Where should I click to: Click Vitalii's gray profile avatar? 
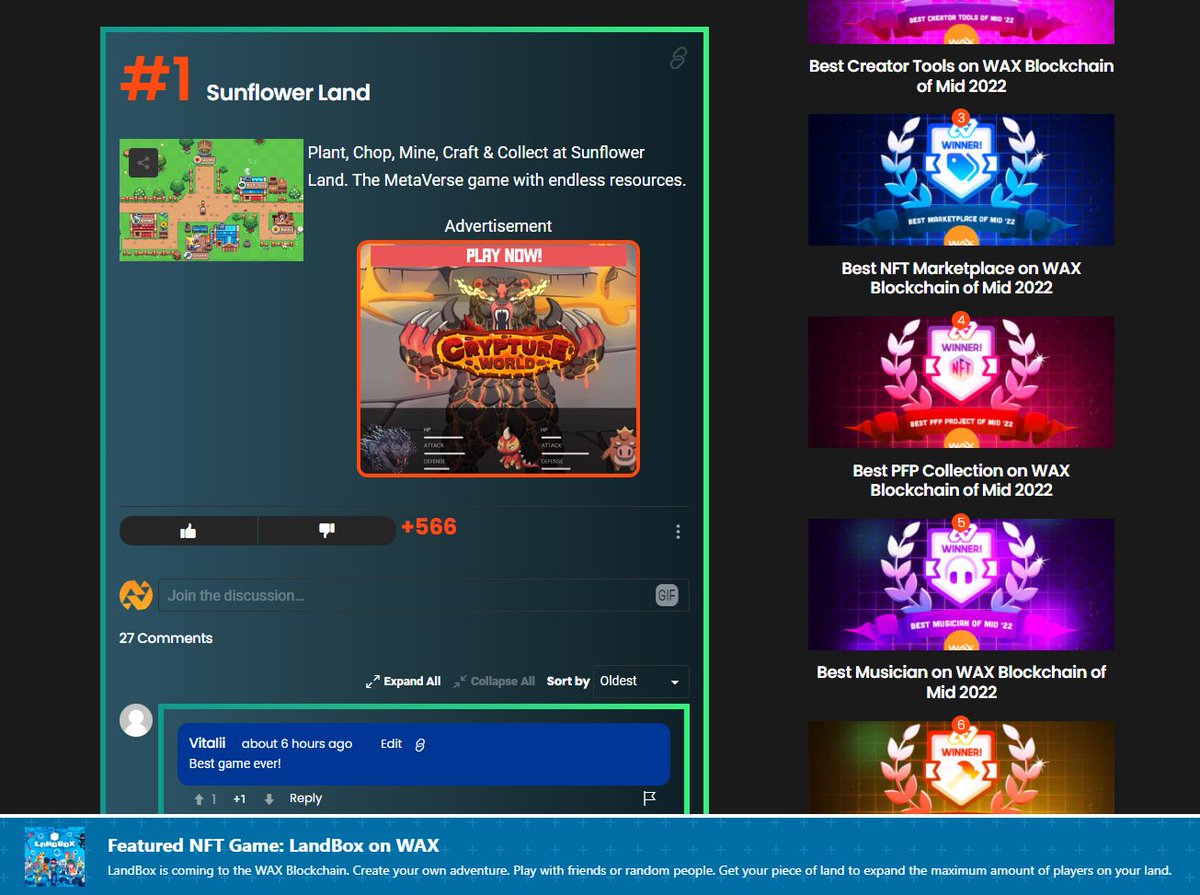tap(136, 720)
